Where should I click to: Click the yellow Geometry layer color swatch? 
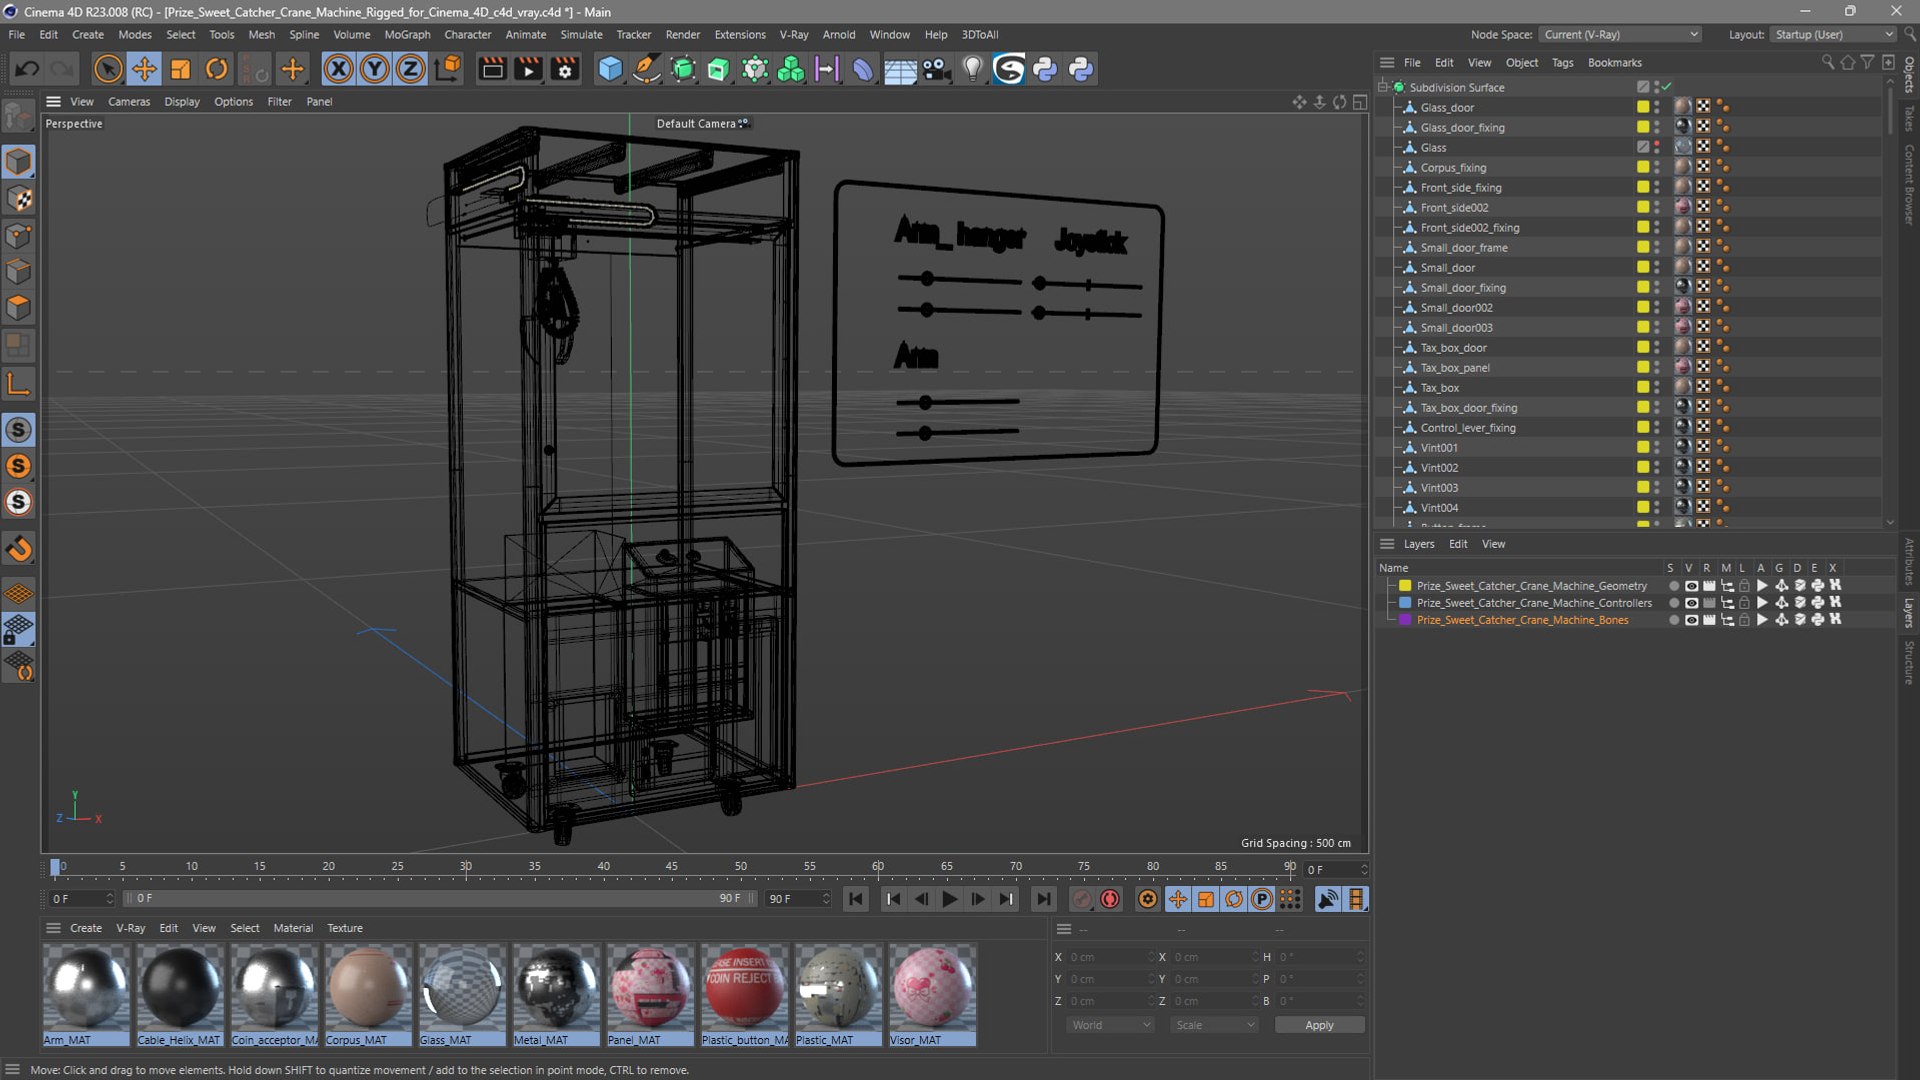pos(1405,586)
